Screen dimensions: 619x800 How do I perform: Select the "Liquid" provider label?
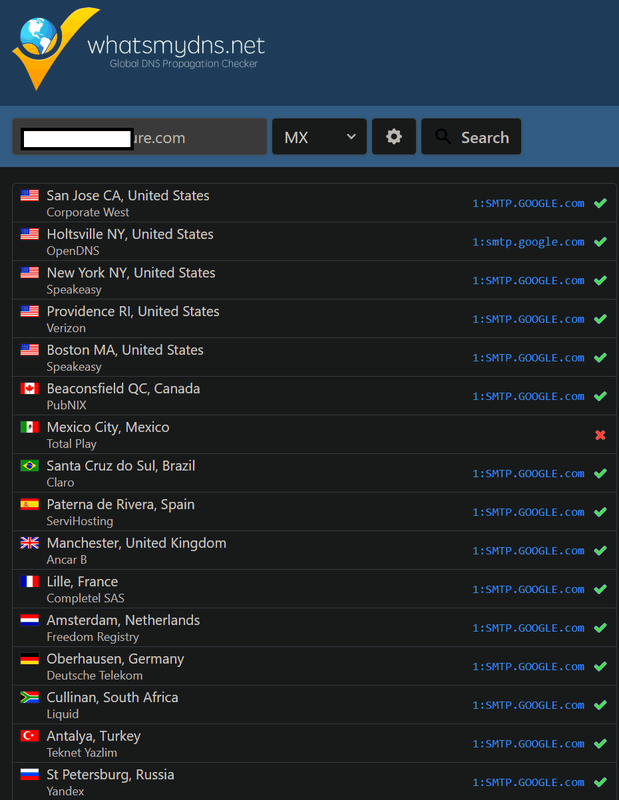(x=63, y=714)
